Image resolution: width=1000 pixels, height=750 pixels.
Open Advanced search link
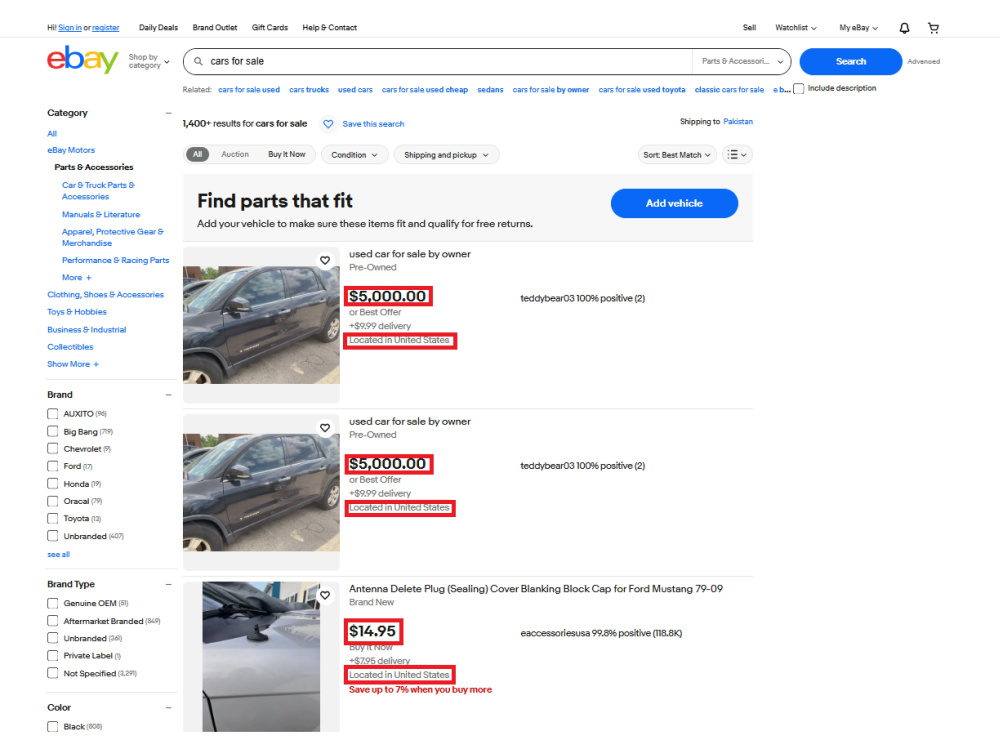point(923,61)
